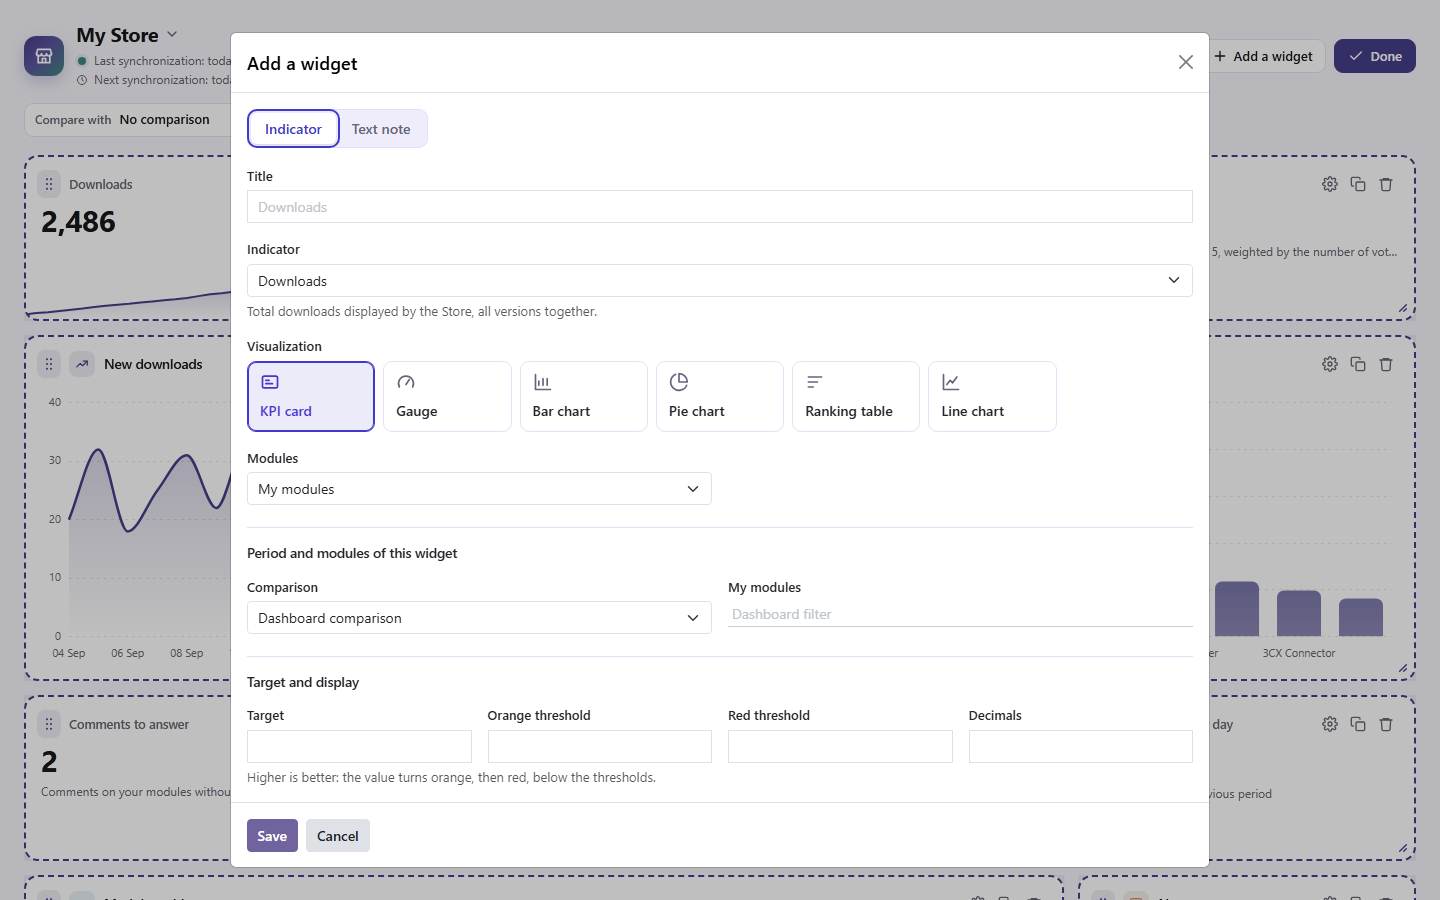Select the Pie chart visualization
This screenshot has height=900, width=1440.
720,397
